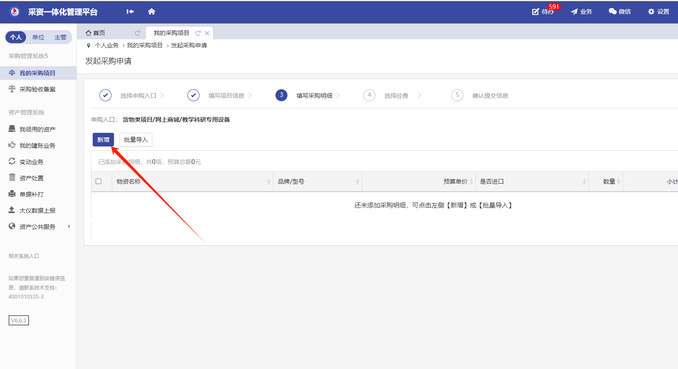This screenshot has width=678, height=369.
Task: Switch to the 单位 role toggle
Action: (x=38, y=37)
